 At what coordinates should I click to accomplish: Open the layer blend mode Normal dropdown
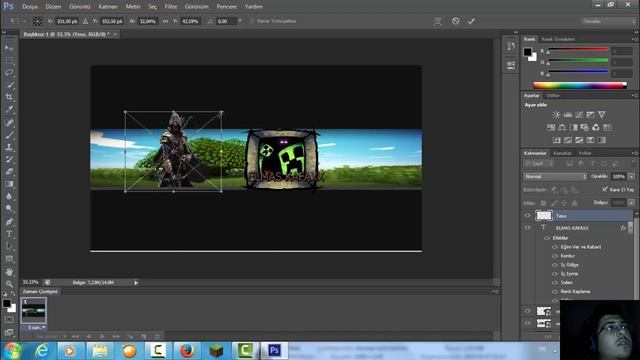pyautogui.click(x=555, y=176)
